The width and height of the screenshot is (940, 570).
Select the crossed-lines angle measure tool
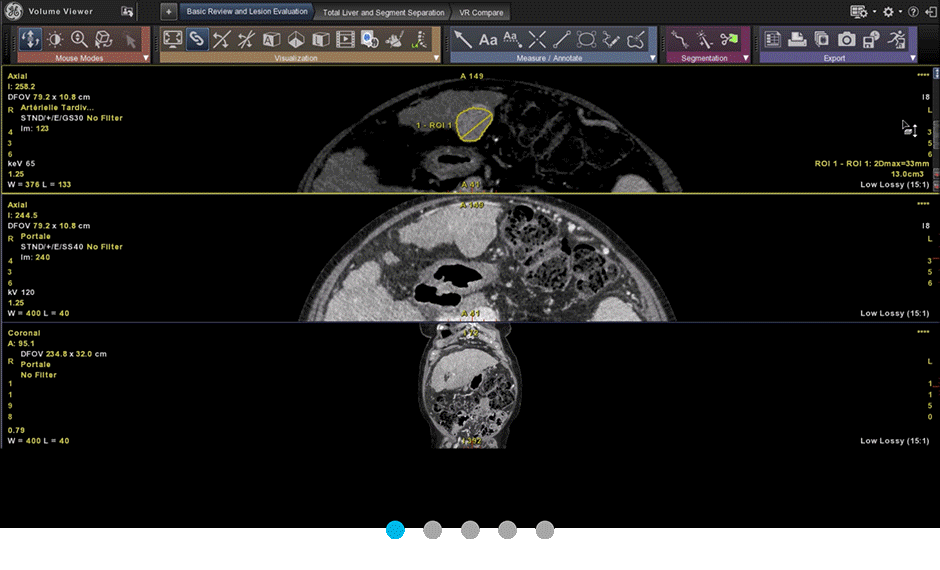[537, 40]
